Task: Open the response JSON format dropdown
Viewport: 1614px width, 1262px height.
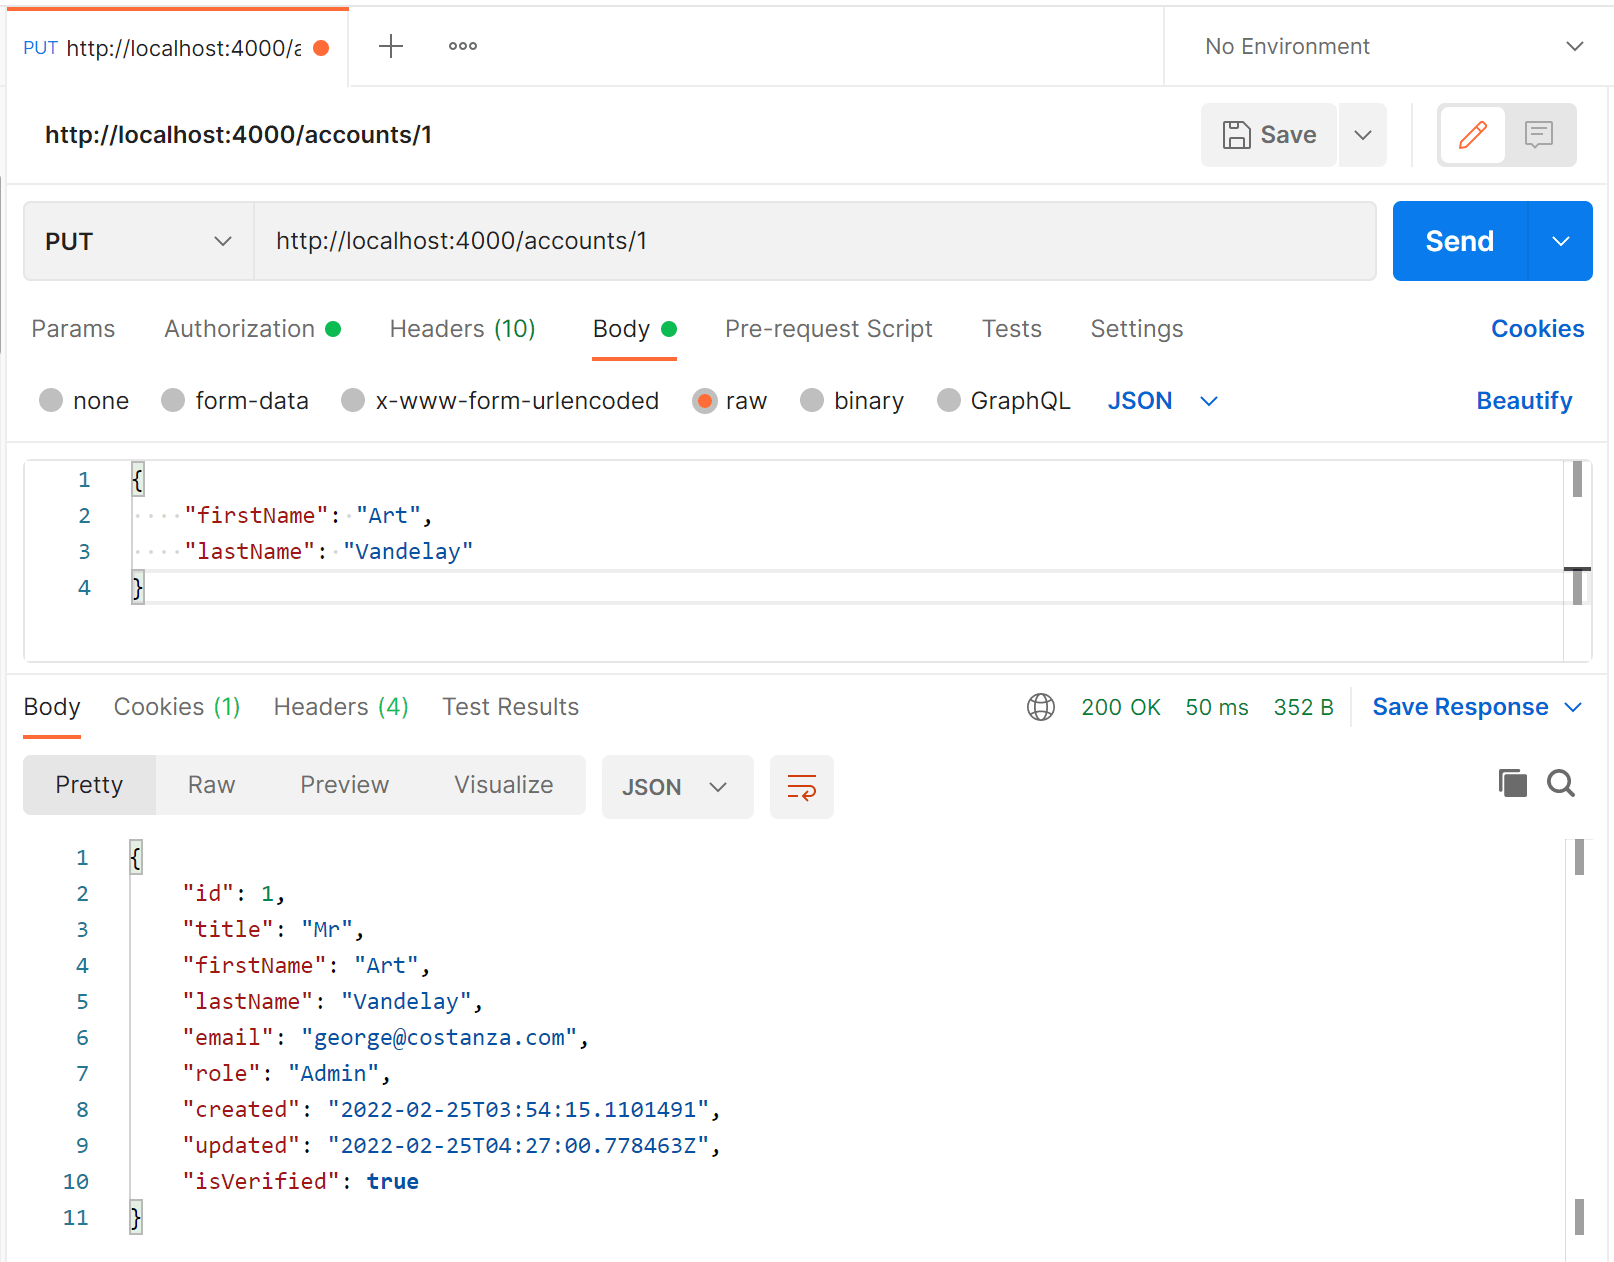Action: click(677, 787)
